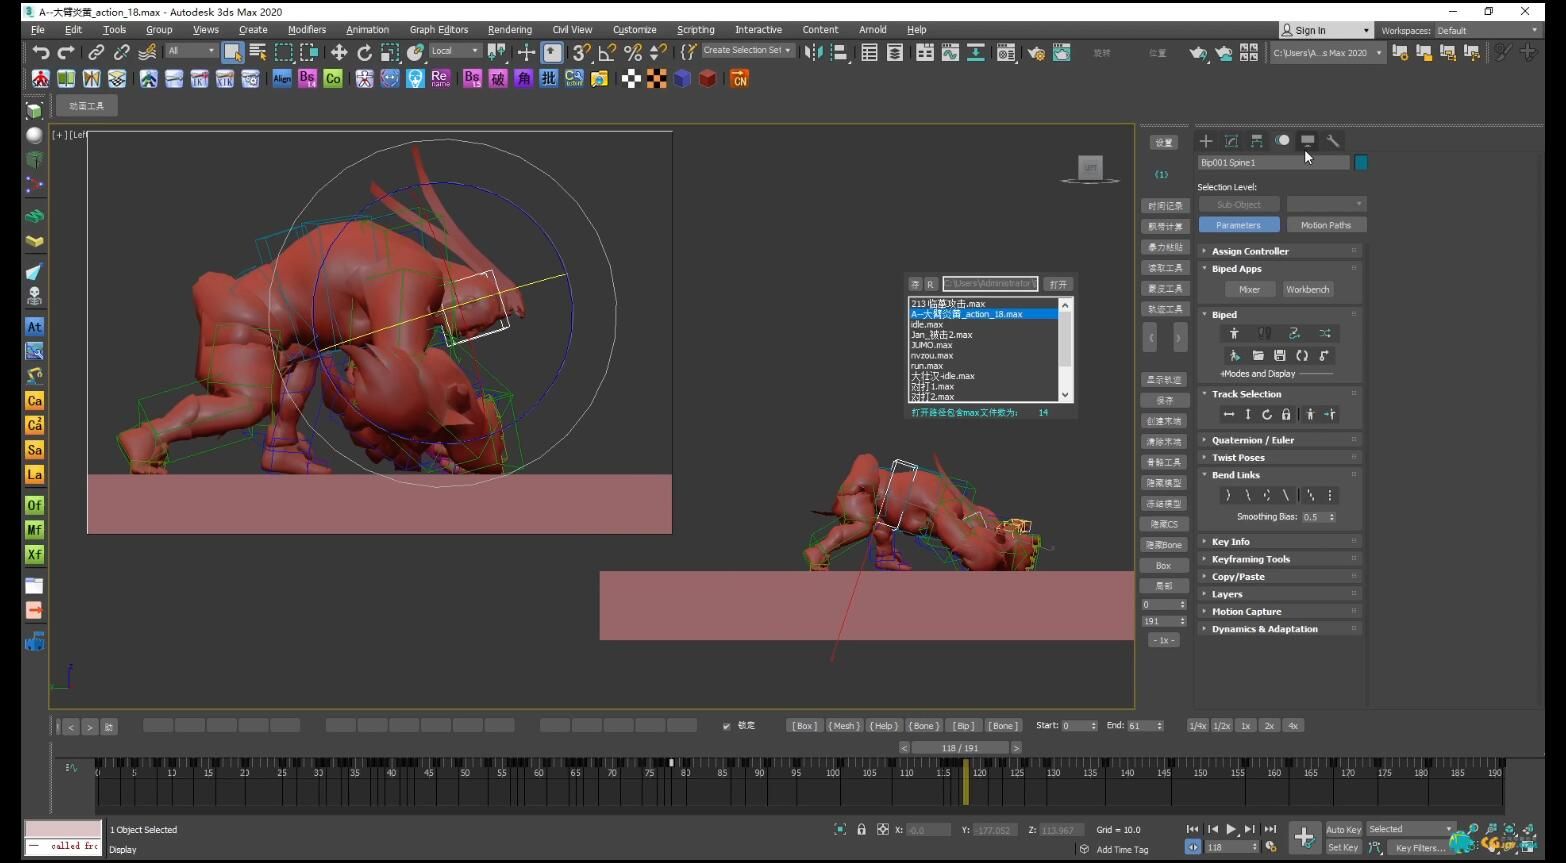Toggle the 3D Snaps icon
Screen dimensions: 1566x863
coord(581,52)
